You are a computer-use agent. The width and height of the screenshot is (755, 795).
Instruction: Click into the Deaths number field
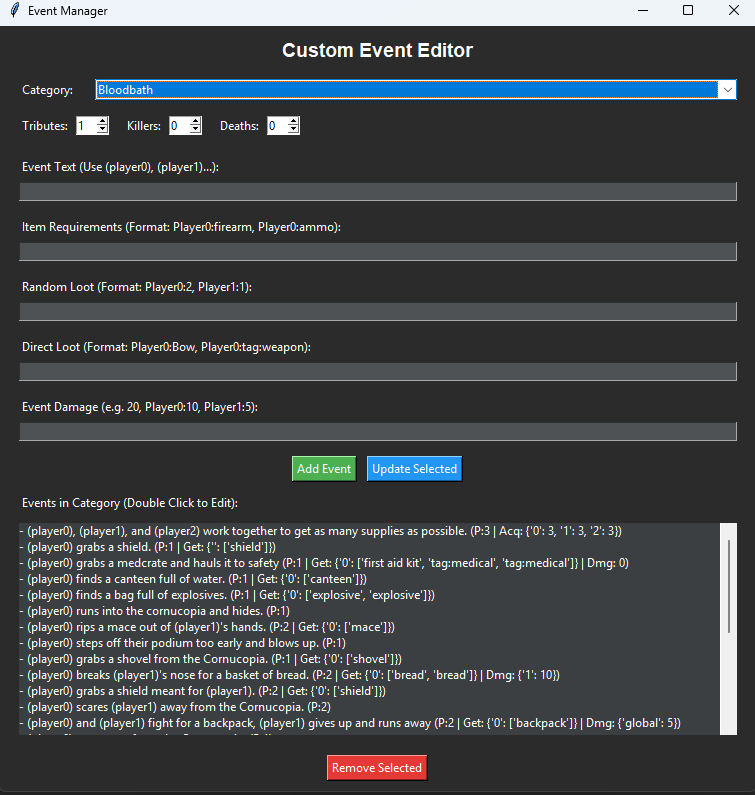pos(278,126)
